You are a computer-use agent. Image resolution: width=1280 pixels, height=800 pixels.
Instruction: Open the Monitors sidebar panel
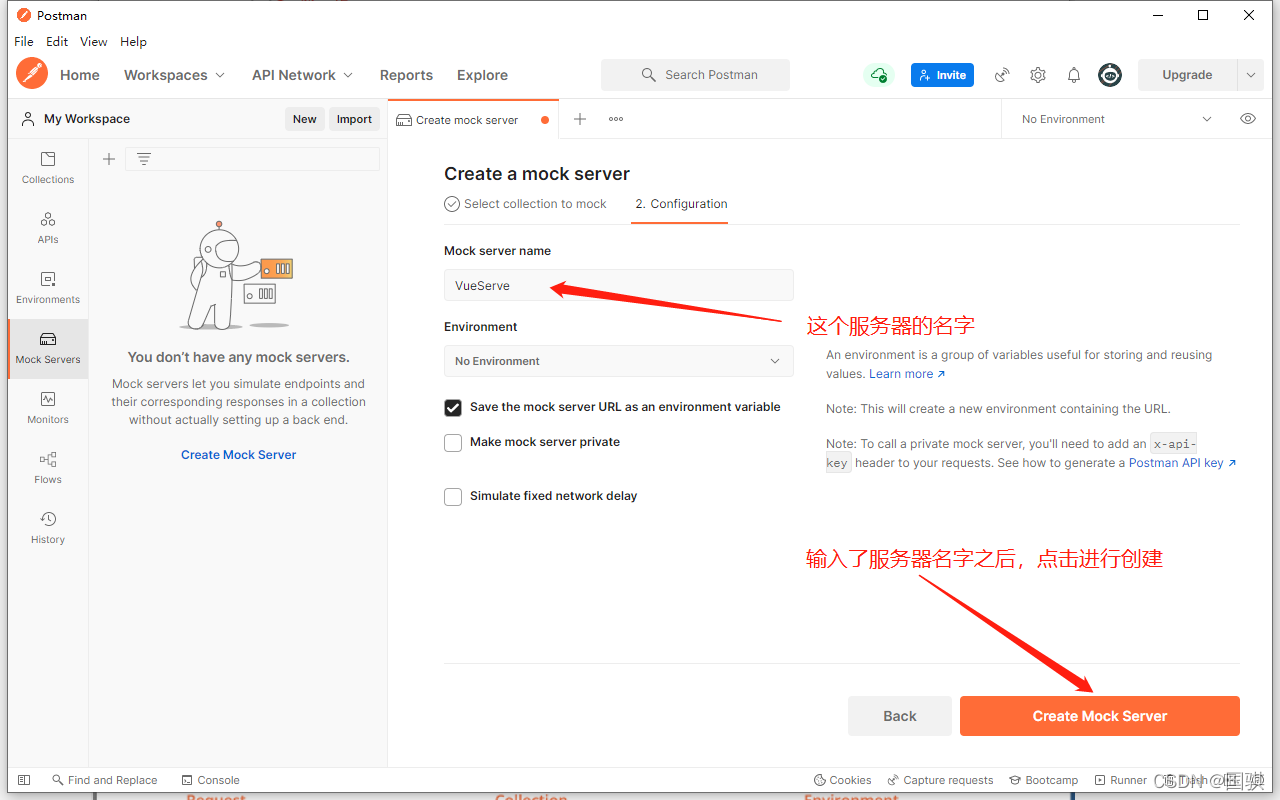[x=48, y=408]
